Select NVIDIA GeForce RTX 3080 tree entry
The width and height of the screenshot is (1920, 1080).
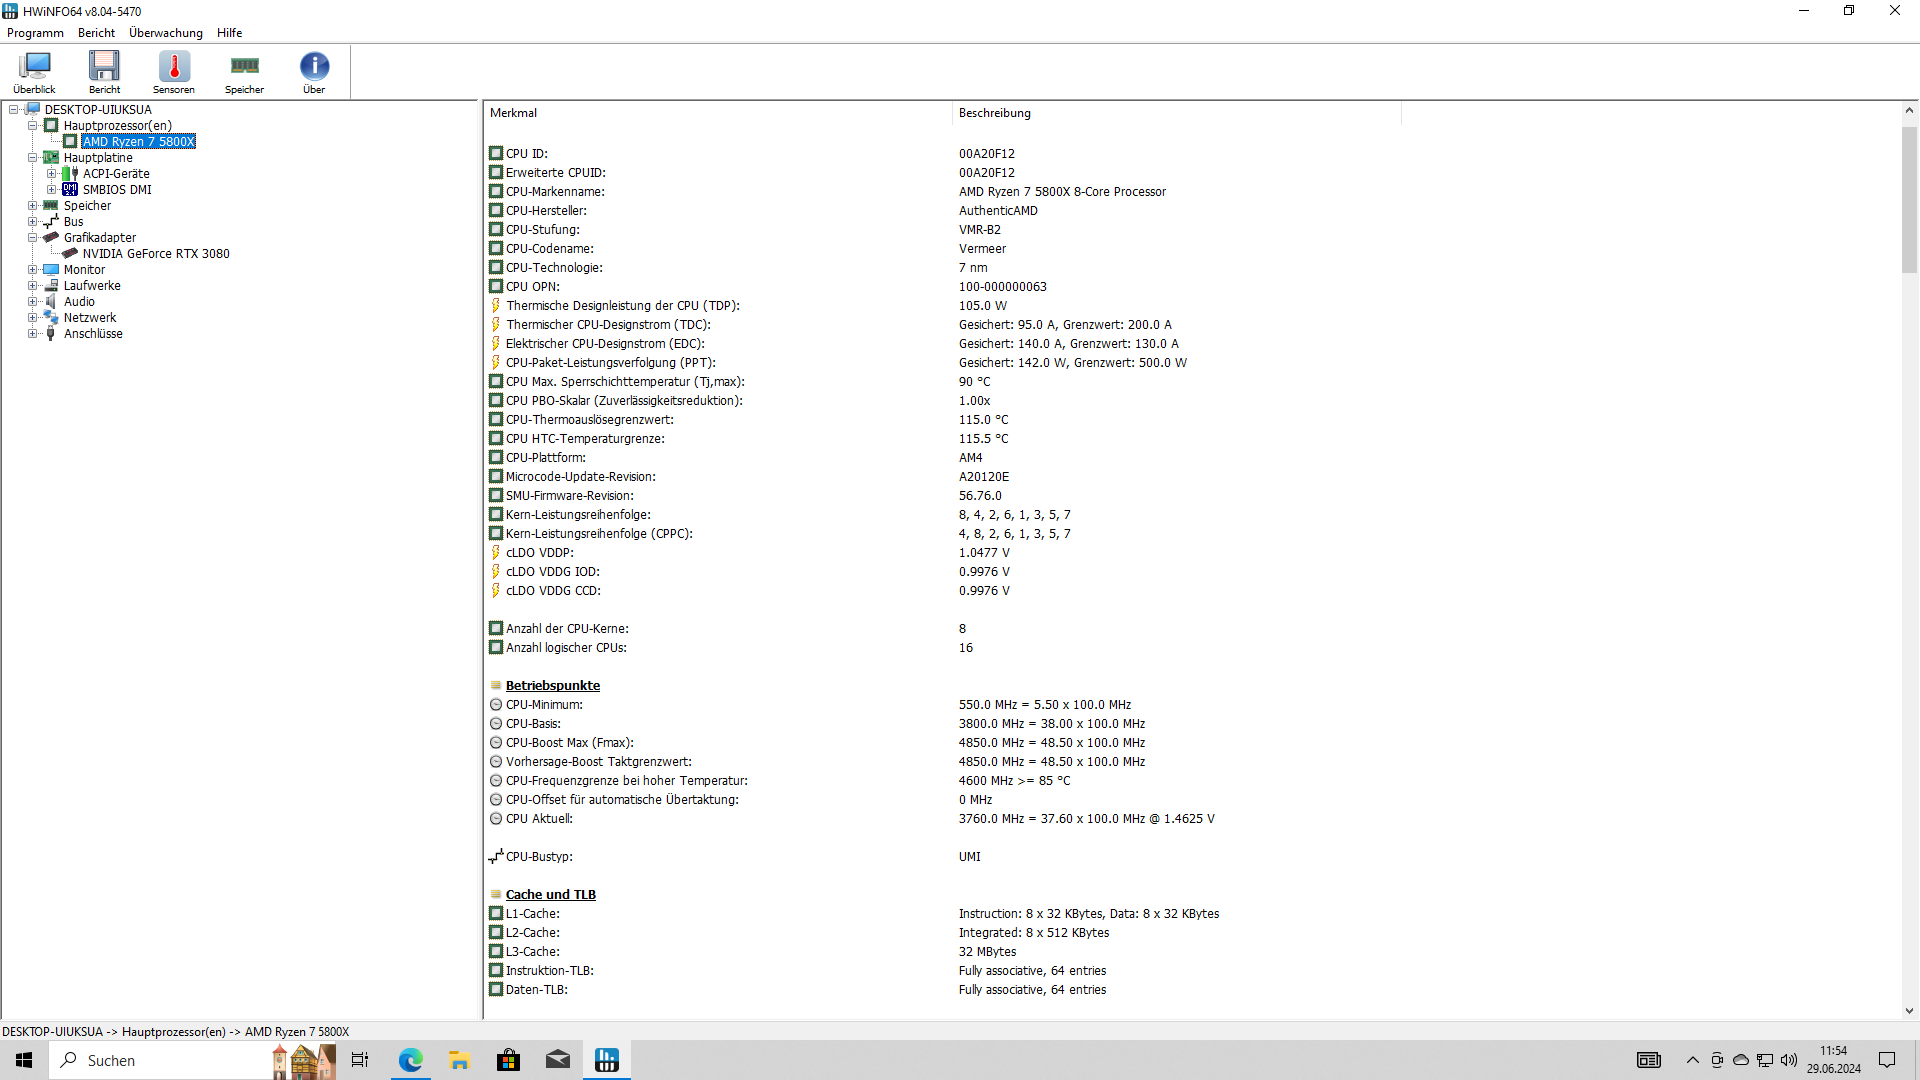point(156,254)
